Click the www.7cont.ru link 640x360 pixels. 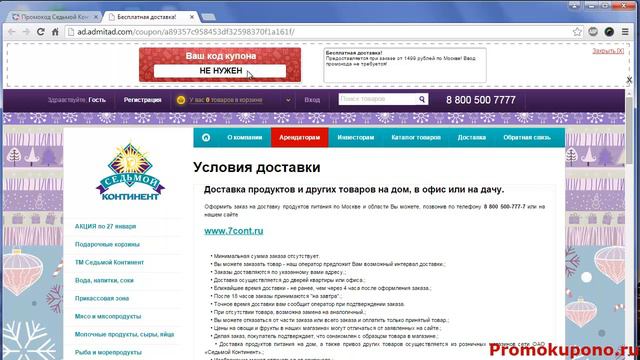[x=234, y=231]
